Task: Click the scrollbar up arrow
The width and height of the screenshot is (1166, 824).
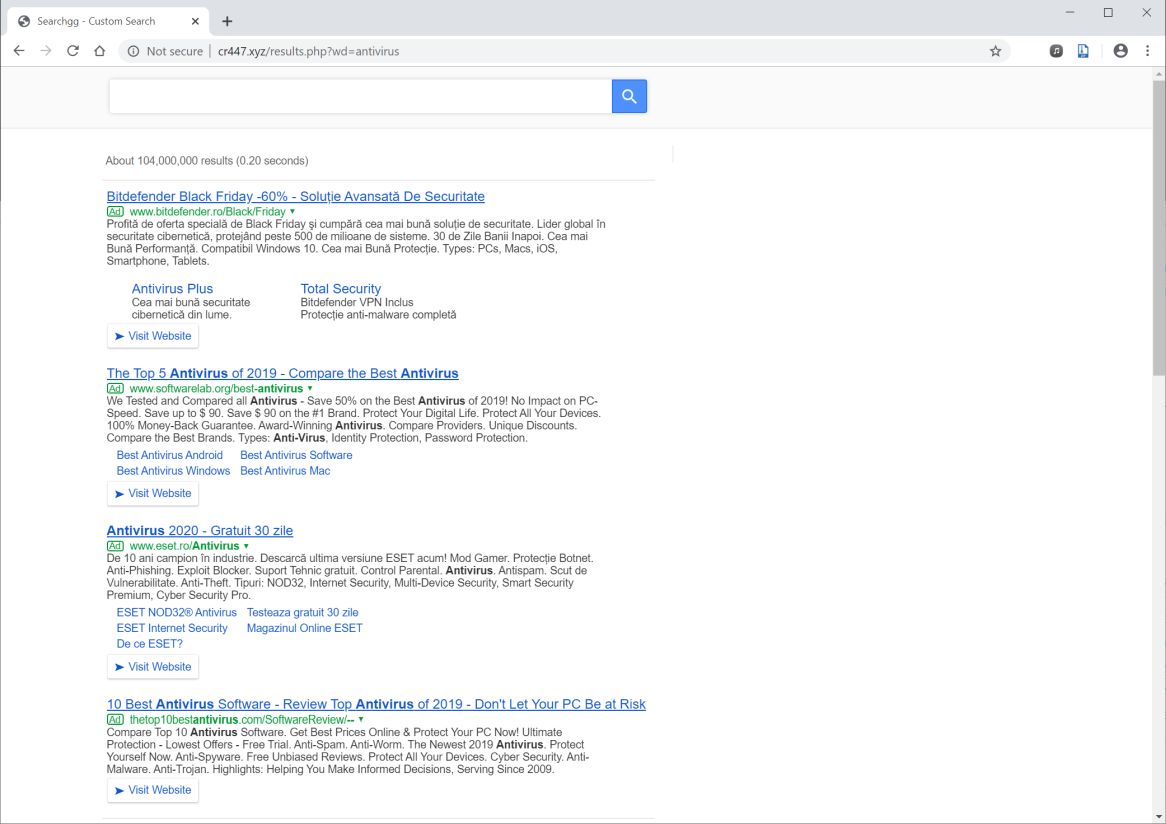Action: pos(1159,74)
